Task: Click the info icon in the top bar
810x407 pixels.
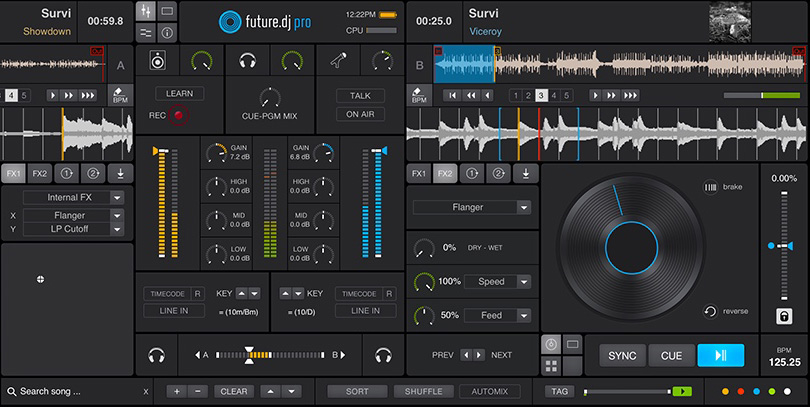Action: (x=167, y=33)
